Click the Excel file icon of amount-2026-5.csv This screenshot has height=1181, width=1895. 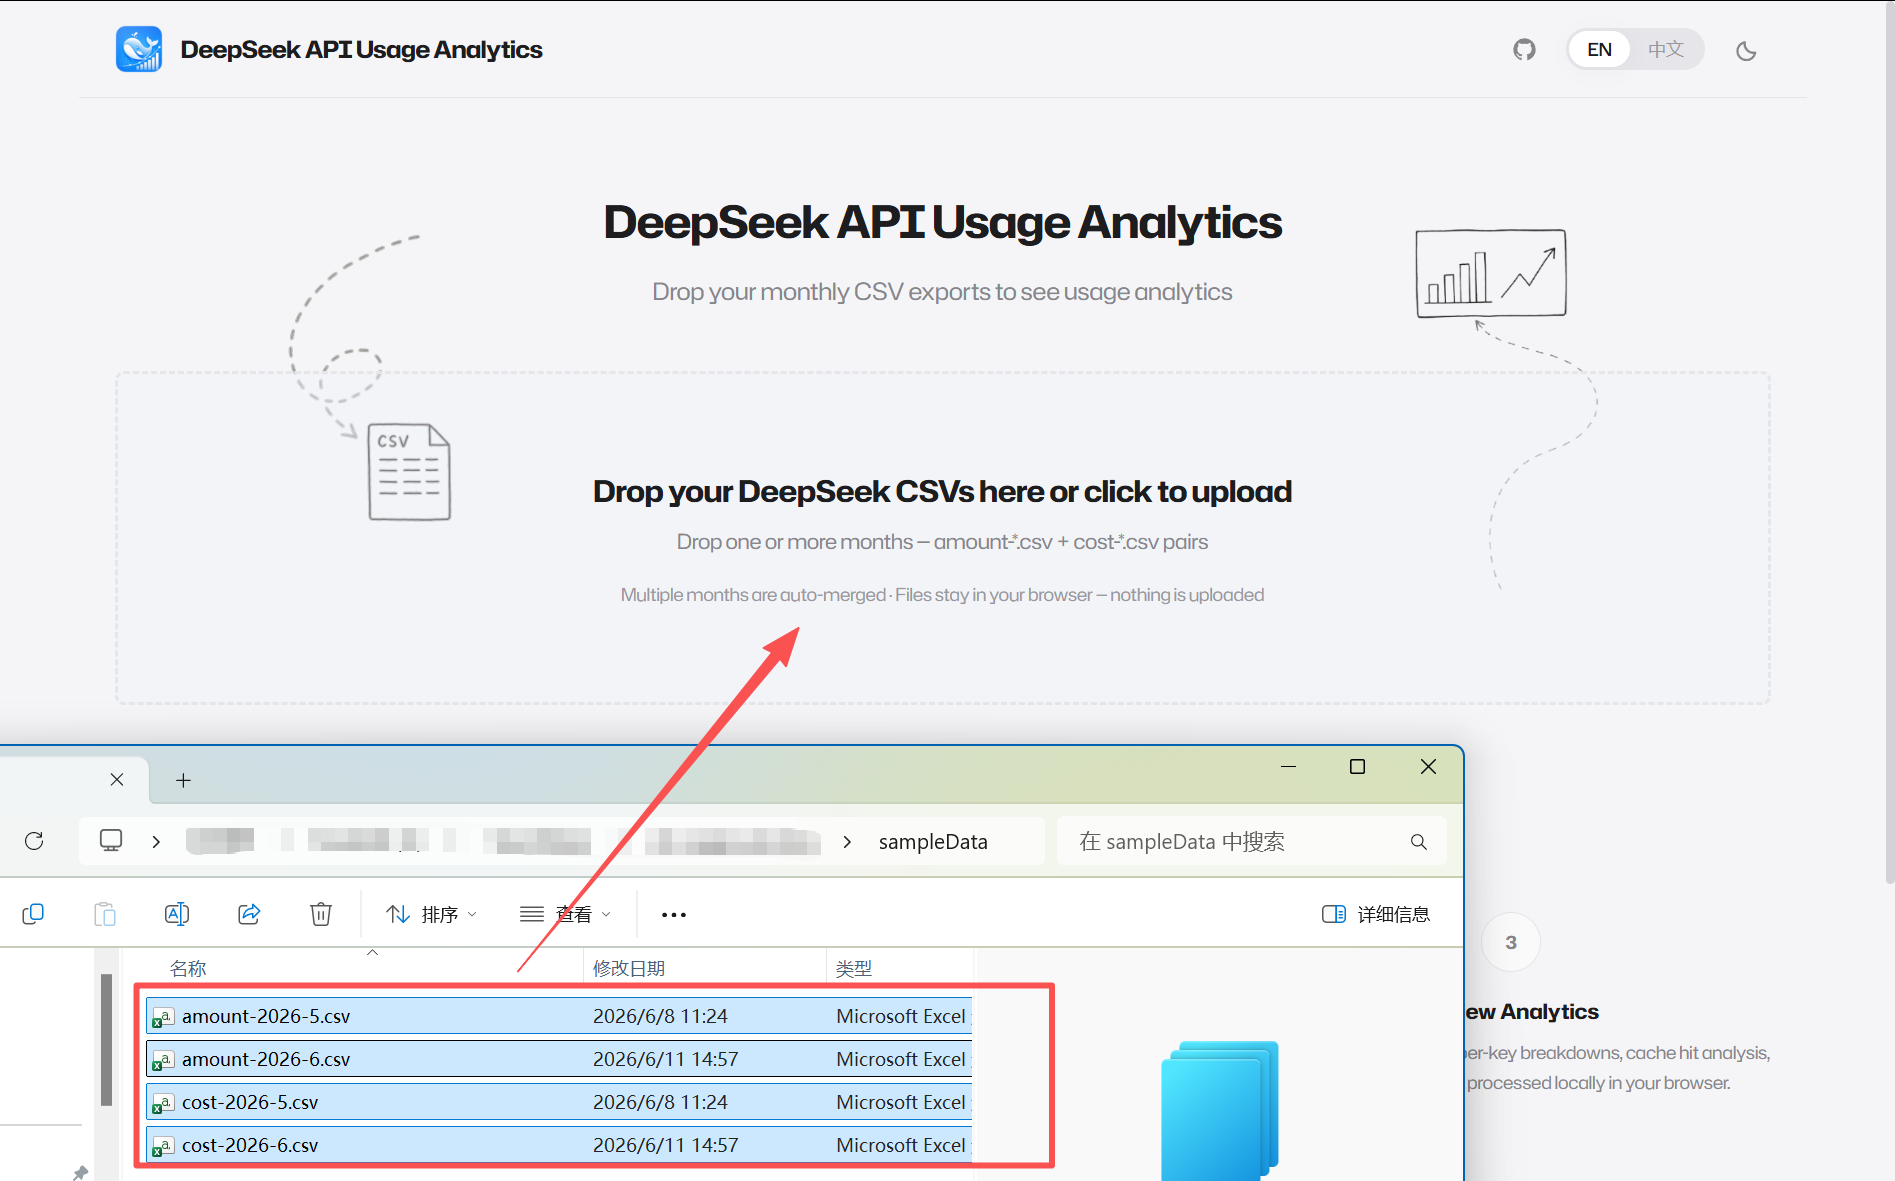pyautogui.click(x=163, y=1017)
